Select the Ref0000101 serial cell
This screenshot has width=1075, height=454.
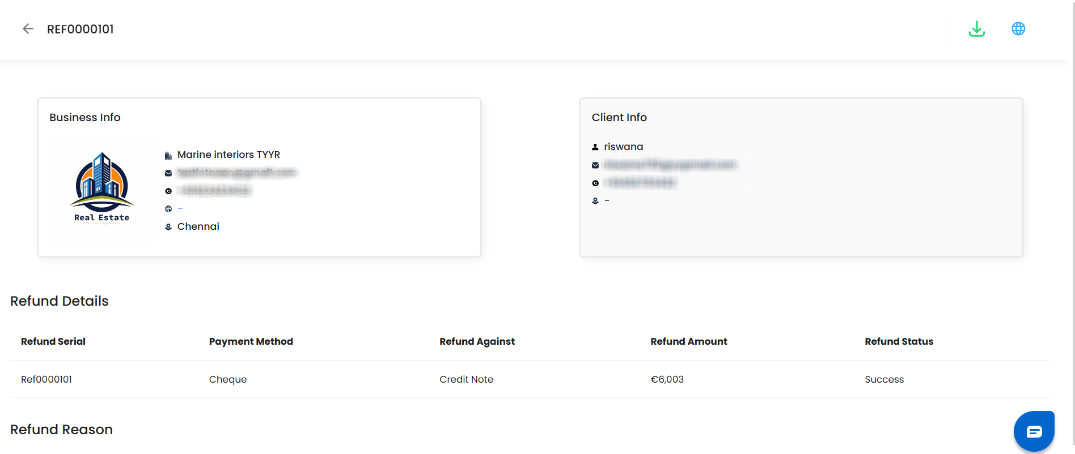(46, 380)
